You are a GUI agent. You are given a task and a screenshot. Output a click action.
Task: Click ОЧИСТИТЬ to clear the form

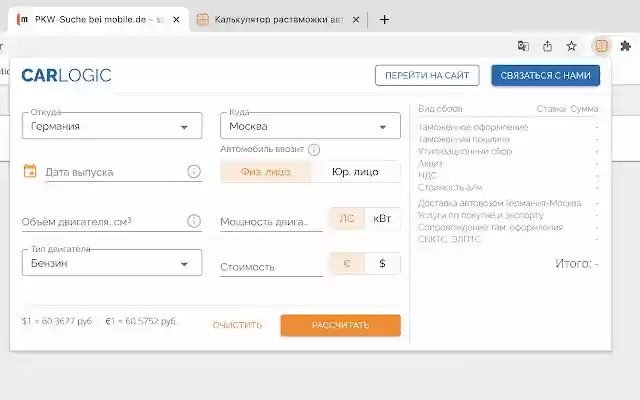tap(237, 325)
